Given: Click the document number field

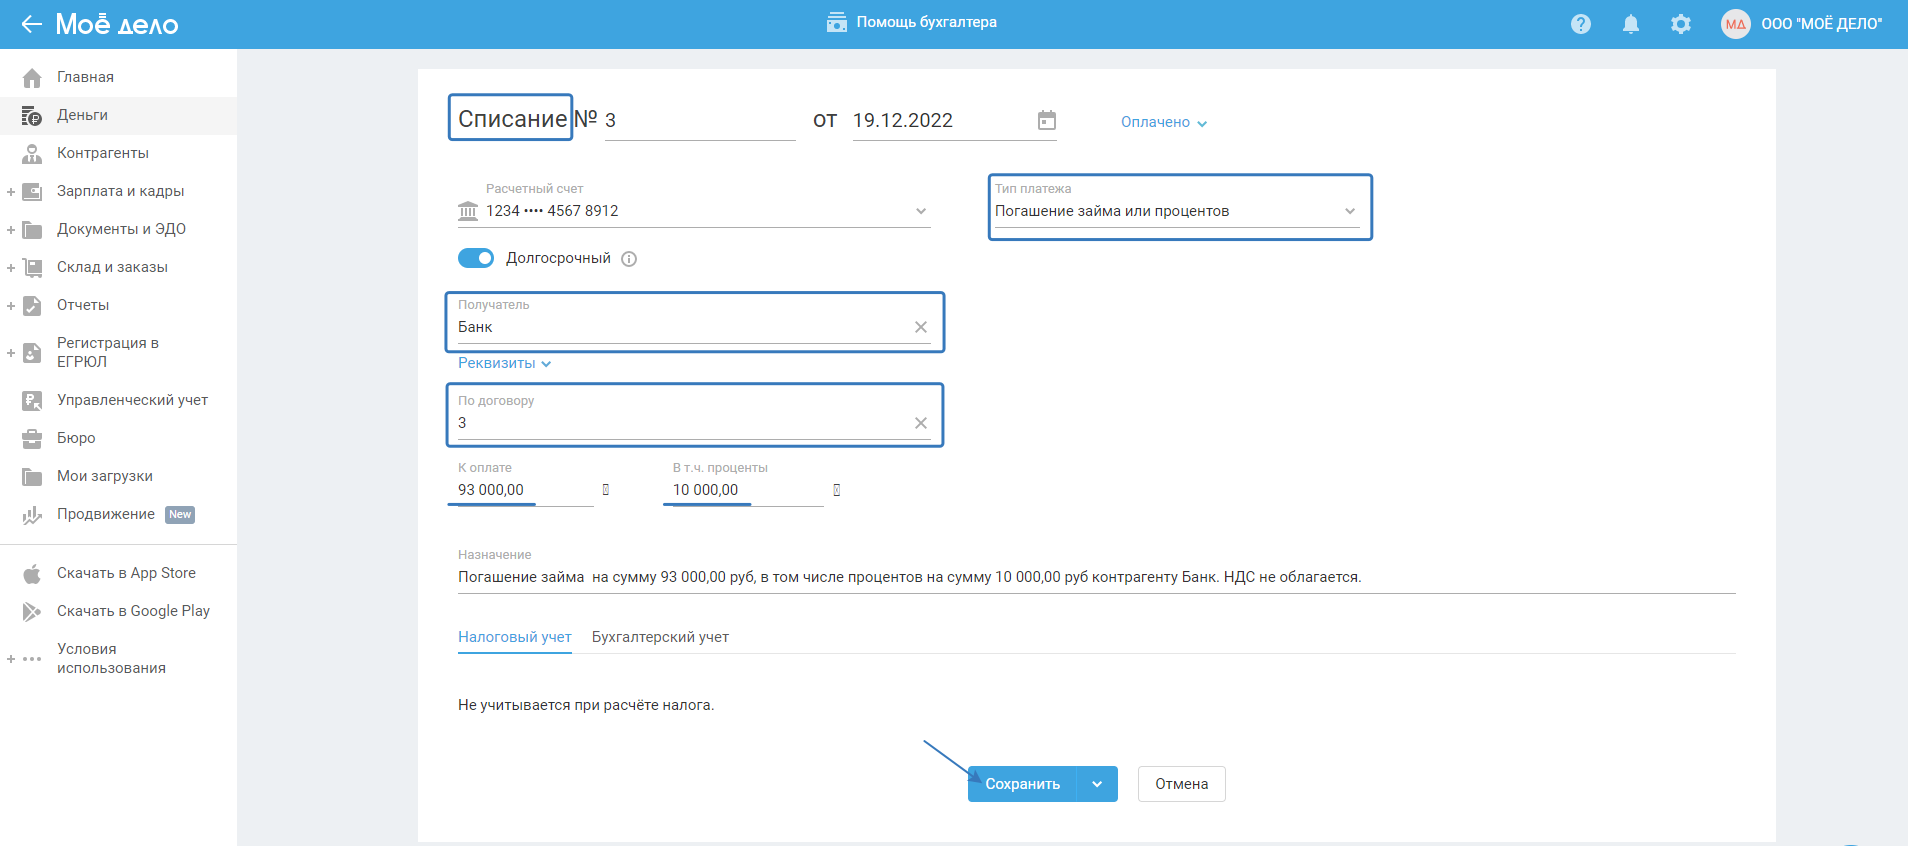Looking at the screenshot, I should click(700, 121).
